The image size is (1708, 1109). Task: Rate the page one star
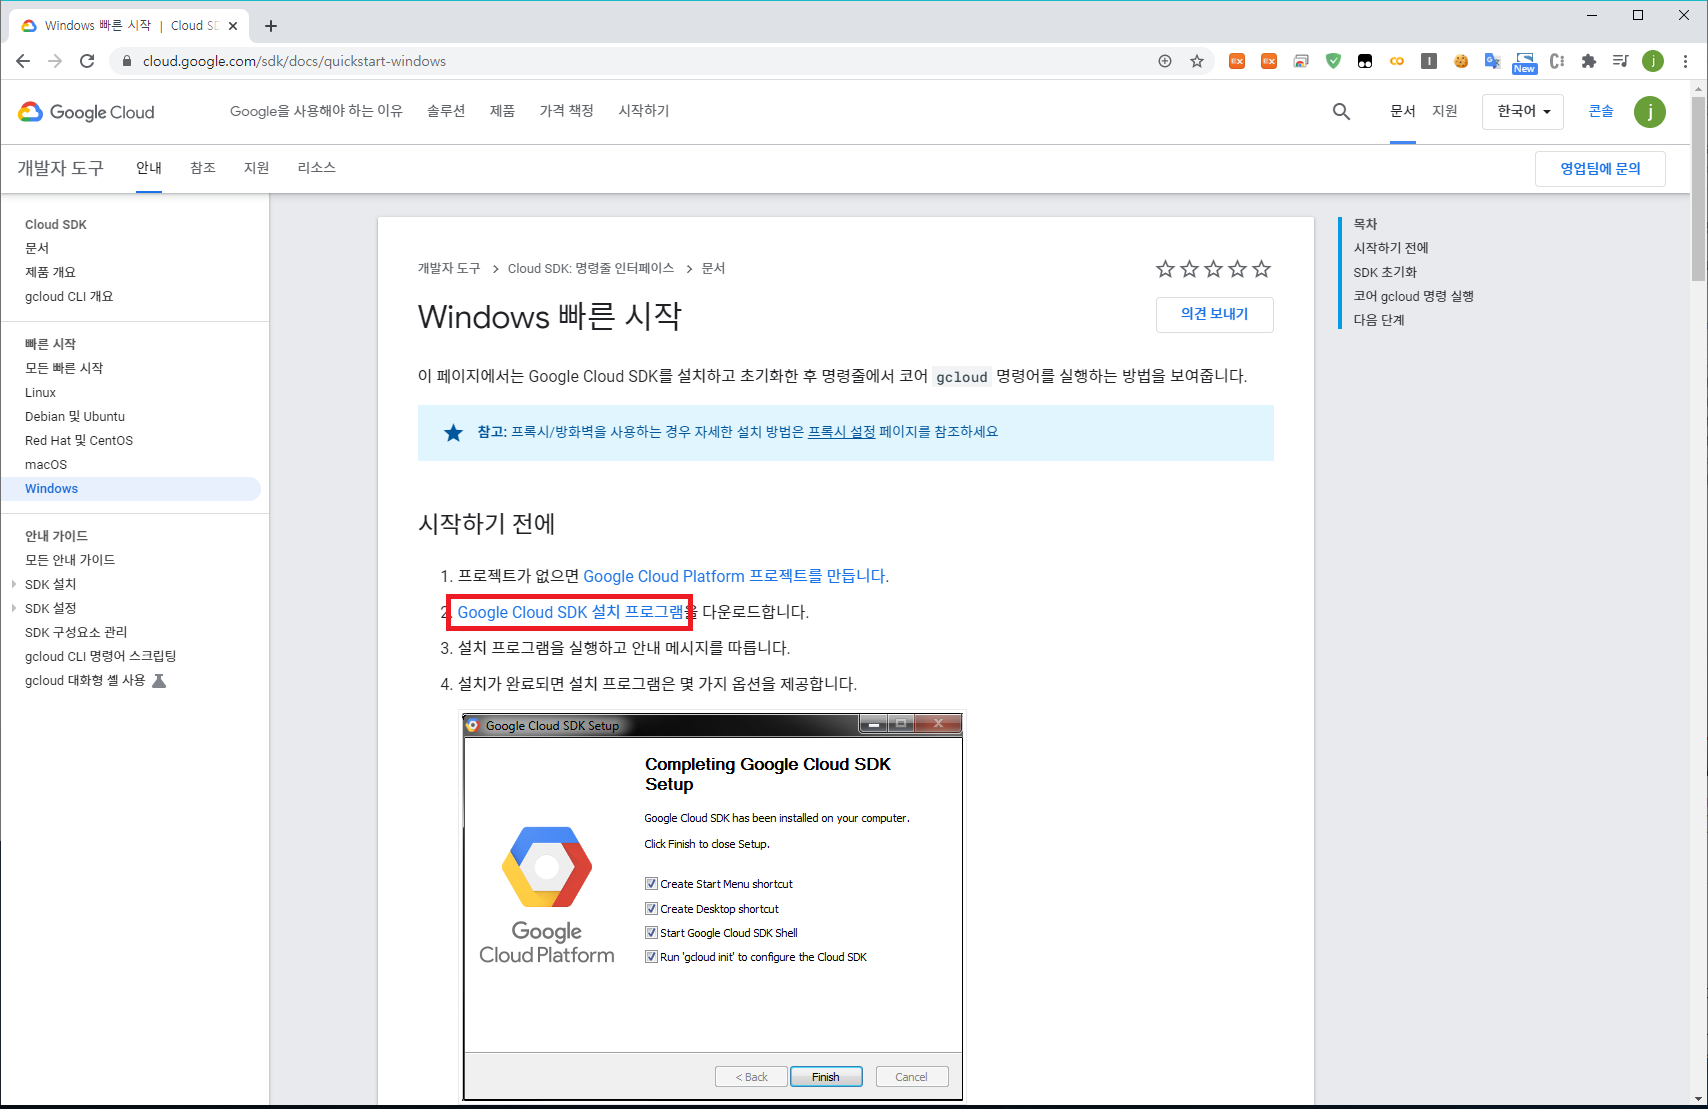pos(1165,269)
